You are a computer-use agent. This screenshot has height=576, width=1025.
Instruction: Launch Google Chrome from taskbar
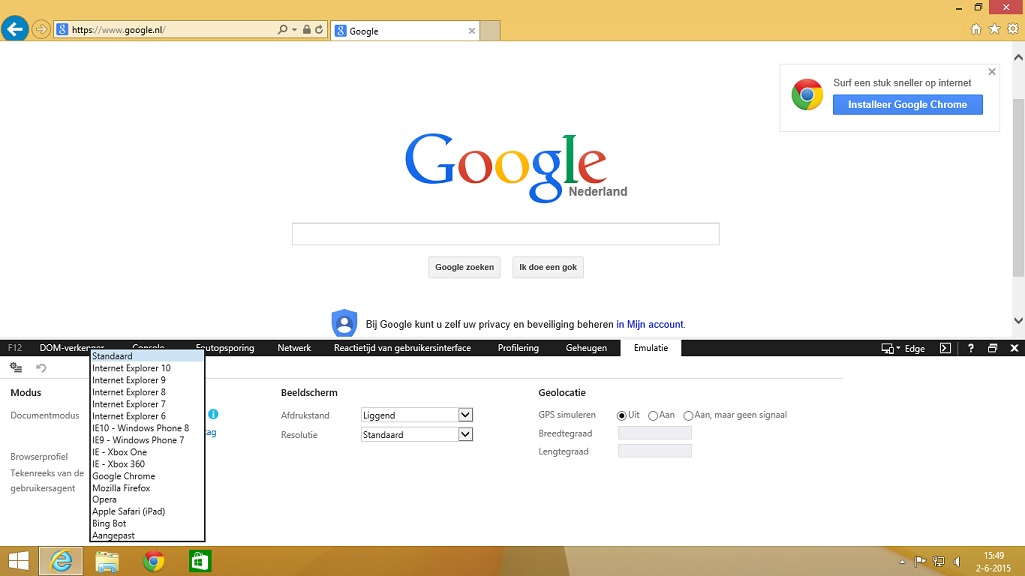[x=154, y=561]
